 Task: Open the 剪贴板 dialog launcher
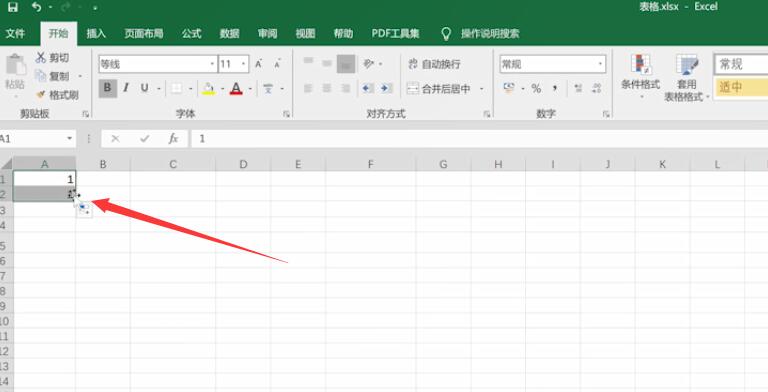point(86,114)
